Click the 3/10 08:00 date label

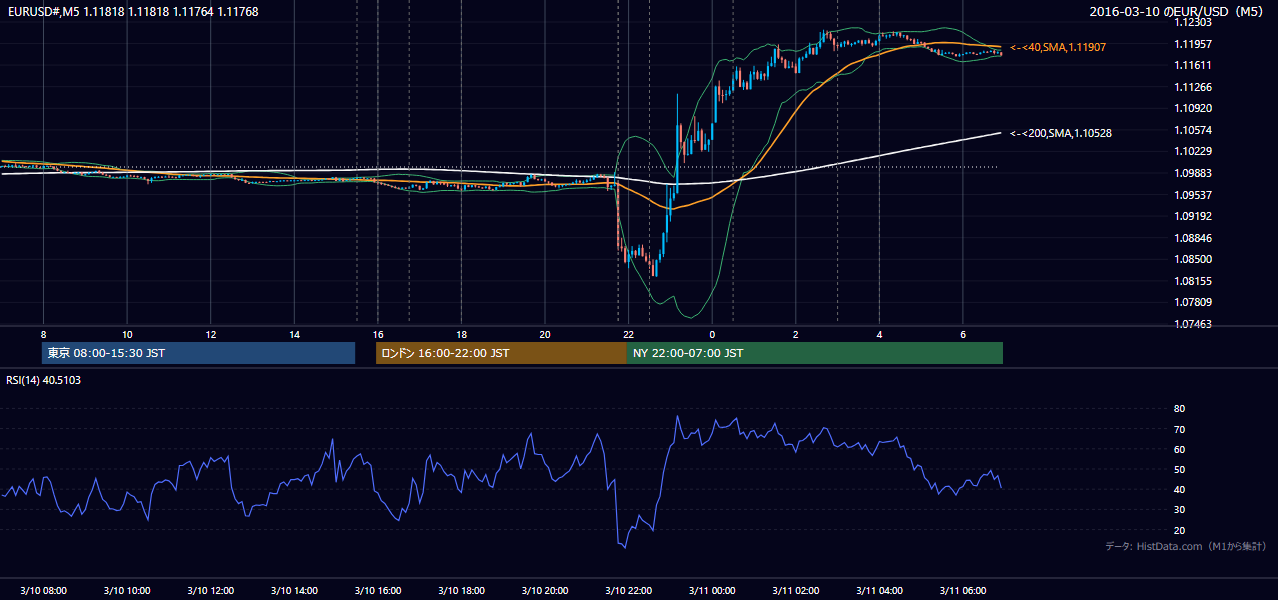point(43,590)
